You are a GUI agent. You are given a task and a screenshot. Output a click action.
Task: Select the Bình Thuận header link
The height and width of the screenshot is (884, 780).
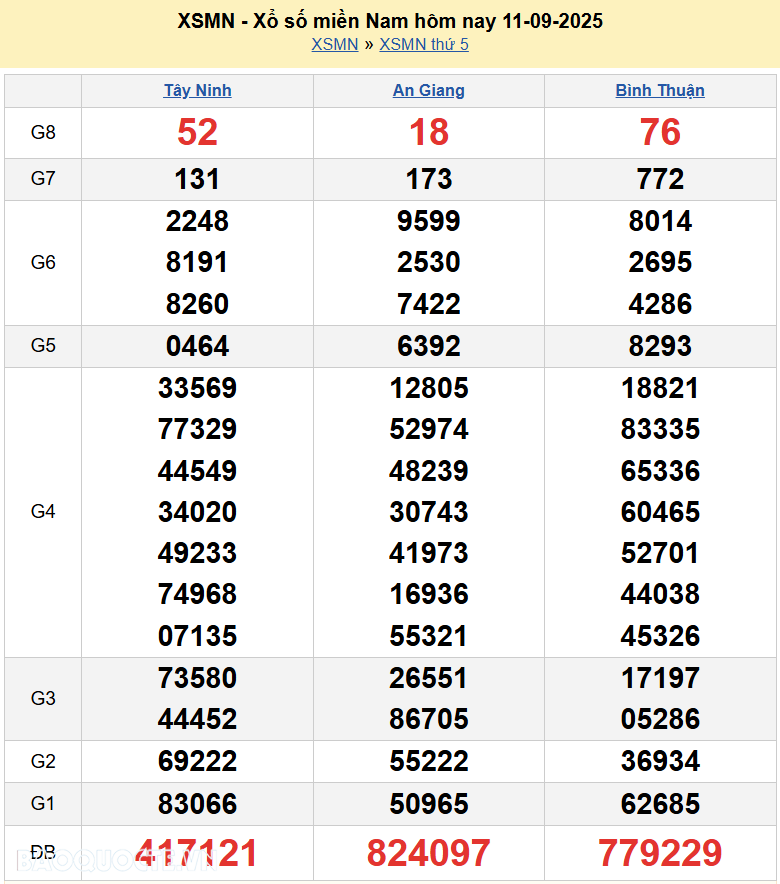coord(660,90)
